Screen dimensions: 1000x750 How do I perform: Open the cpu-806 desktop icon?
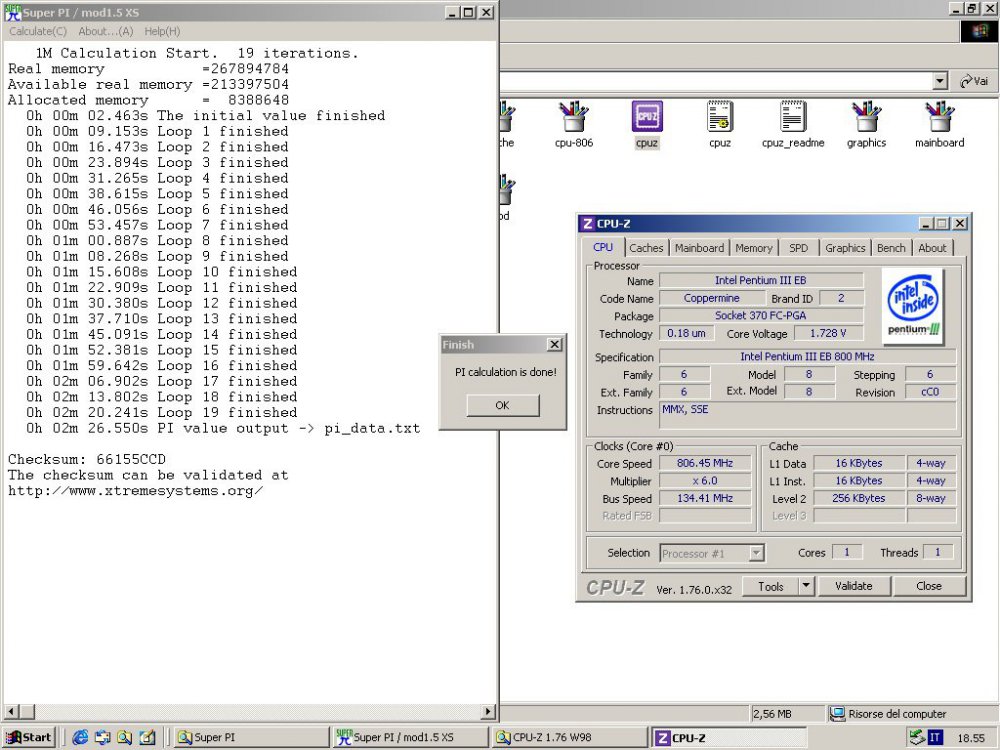pos(573,120)
